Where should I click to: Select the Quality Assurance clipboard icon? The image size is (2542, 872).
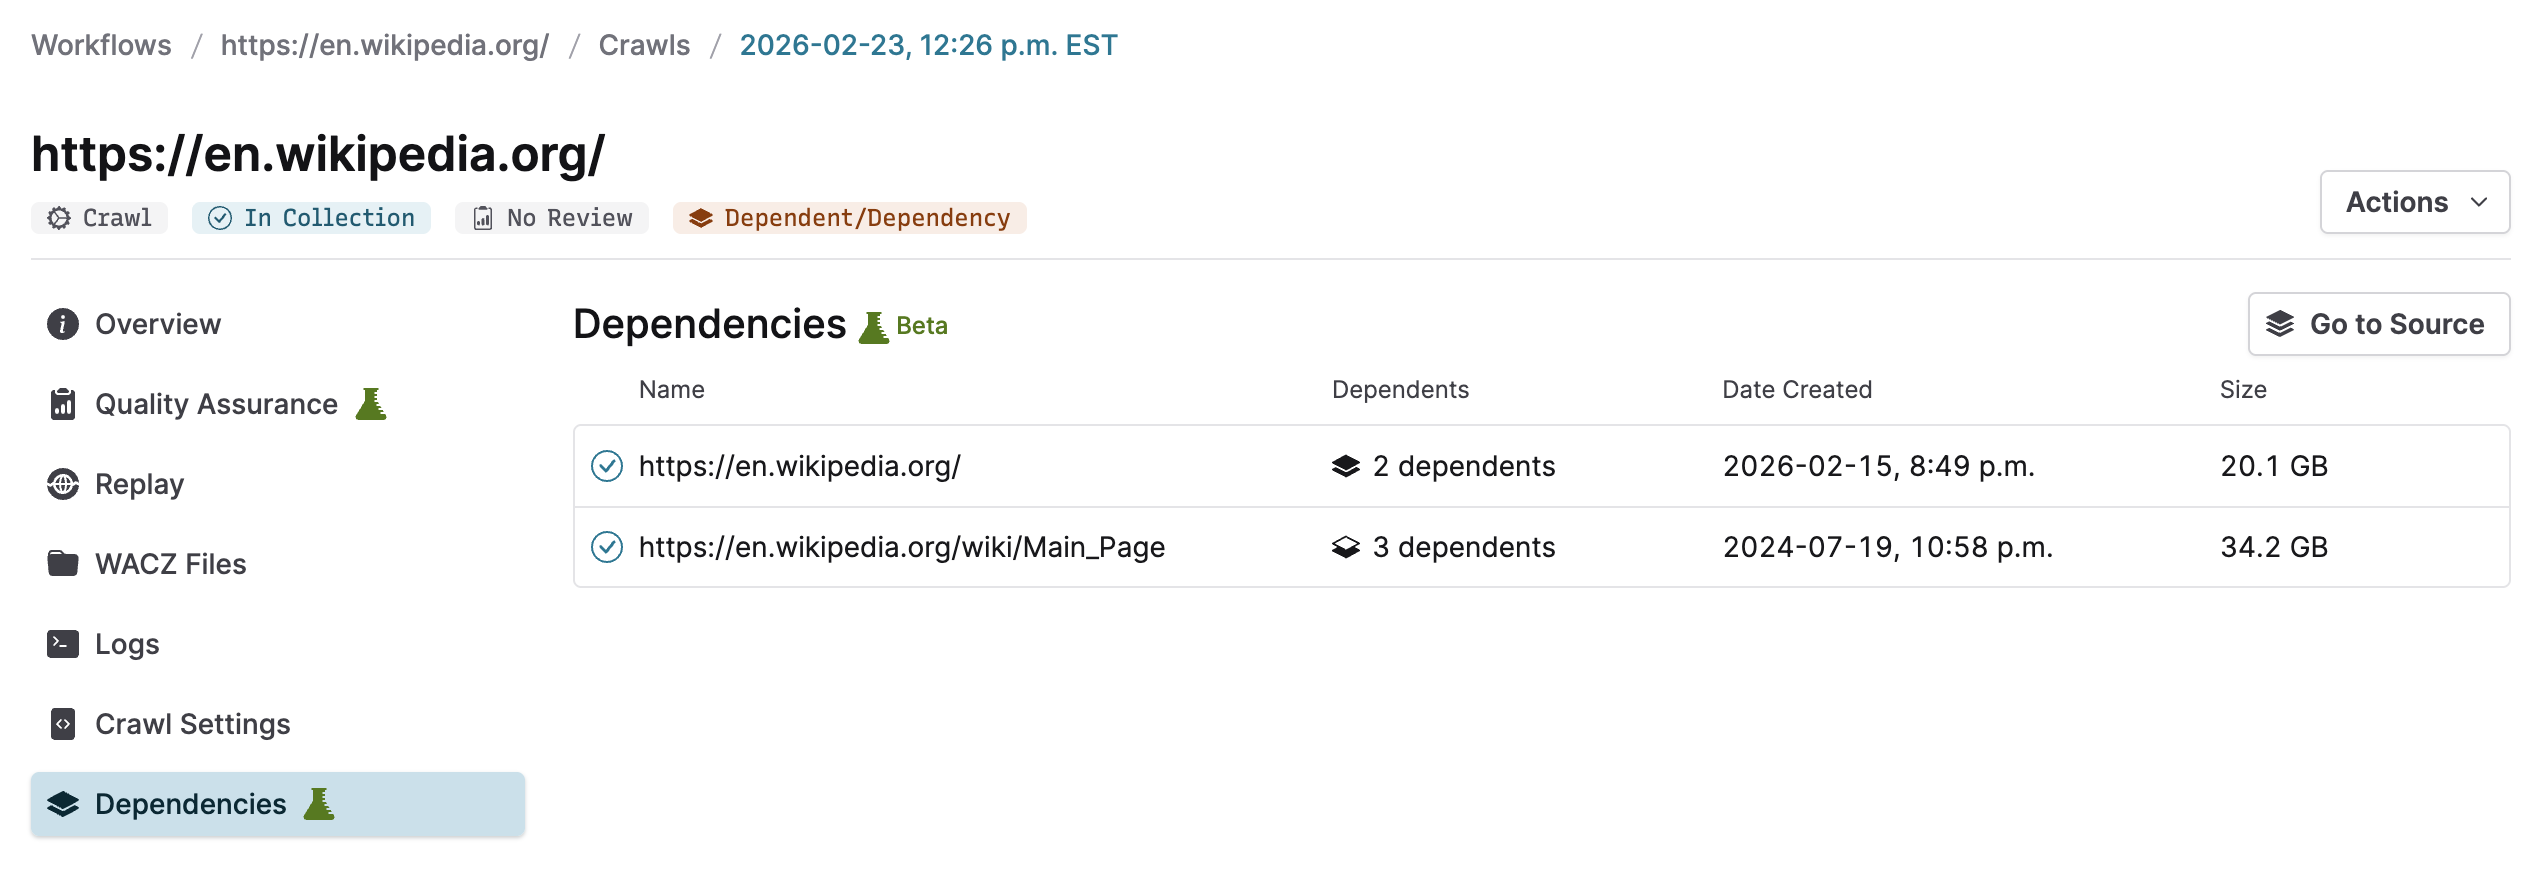[62, 404]
